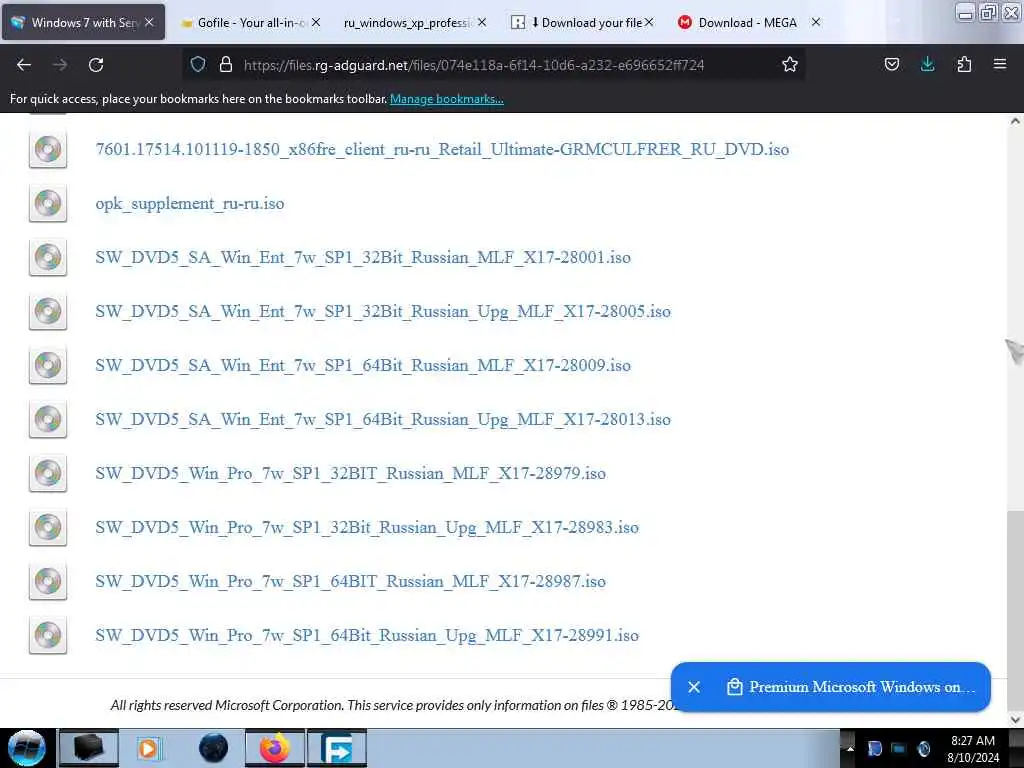Dismiss the Premium Microsoft Windows banner
Screen dimensions: 1024x768
694,687
